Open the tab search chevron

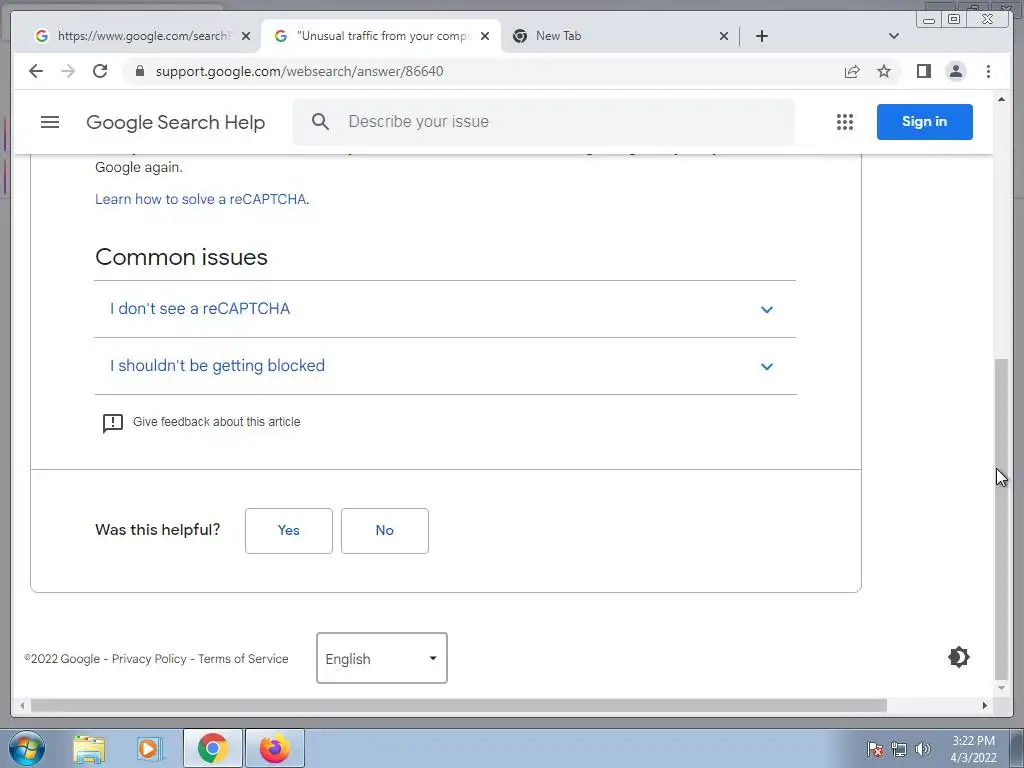click(x=894, y=36)
